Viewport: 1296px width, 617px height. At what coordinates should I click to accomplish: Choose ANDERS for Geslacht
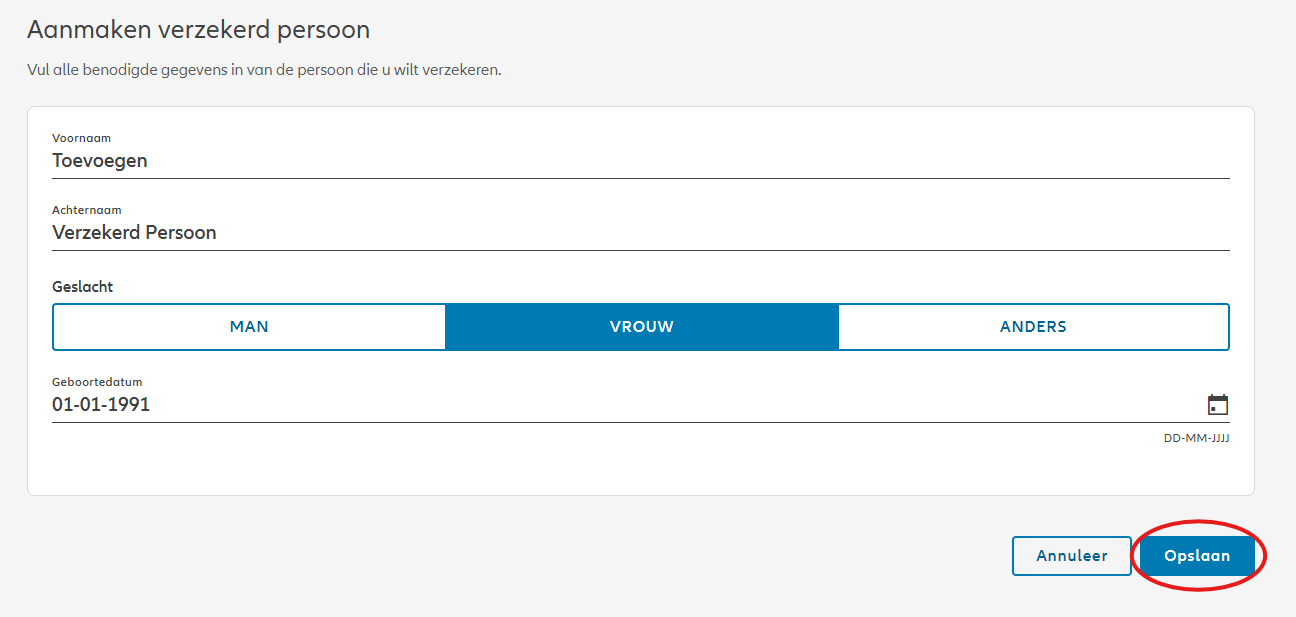coord(1033,327)
